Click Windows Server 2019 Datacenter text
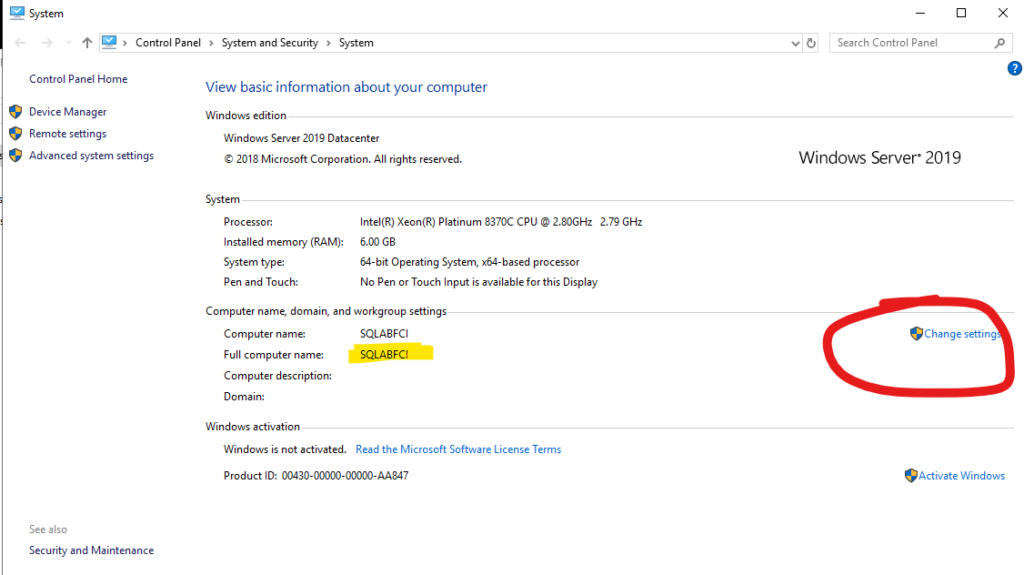1024x575 pixels. tap(301, 139)
